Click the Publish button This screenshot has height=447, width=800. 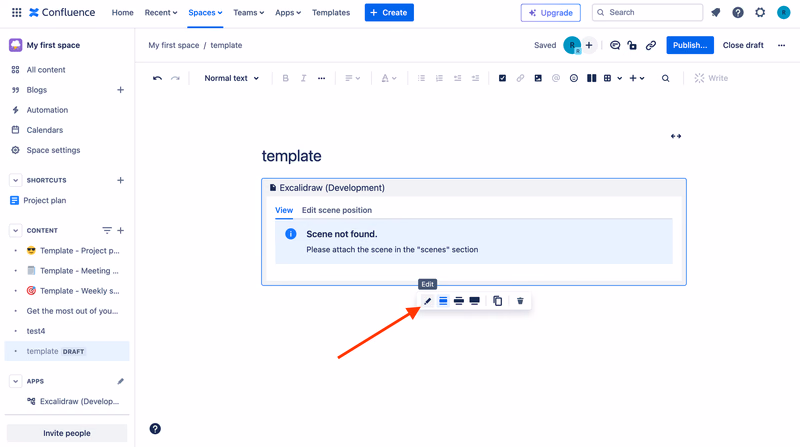[x=690, y=45]
